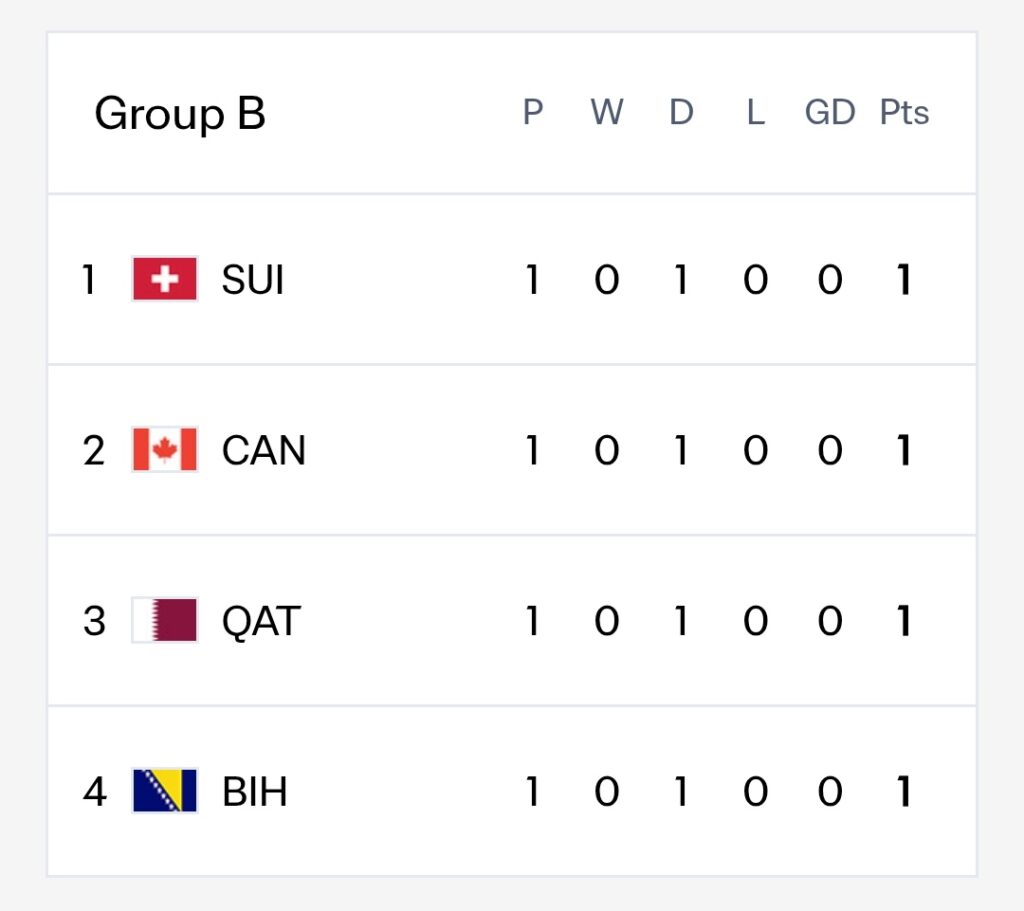1024x911 pixels.
Task: Open the CAN team link
Action: pyautogui.click(x=264, y=450)
